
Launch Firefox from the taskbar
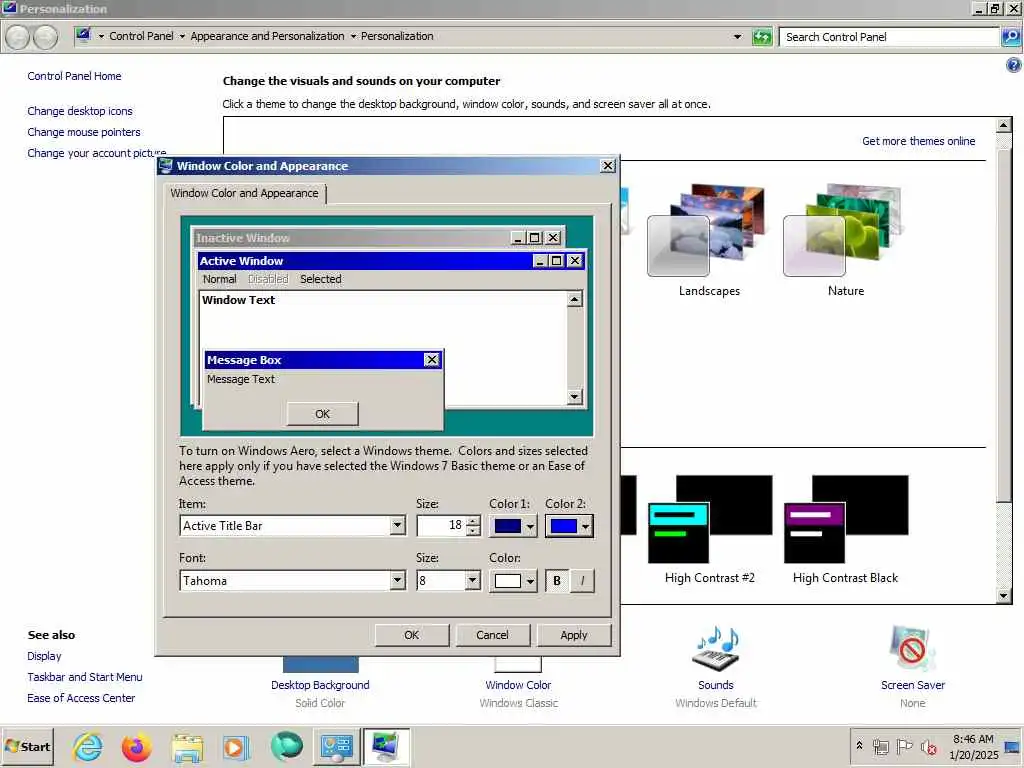point(136,746)
